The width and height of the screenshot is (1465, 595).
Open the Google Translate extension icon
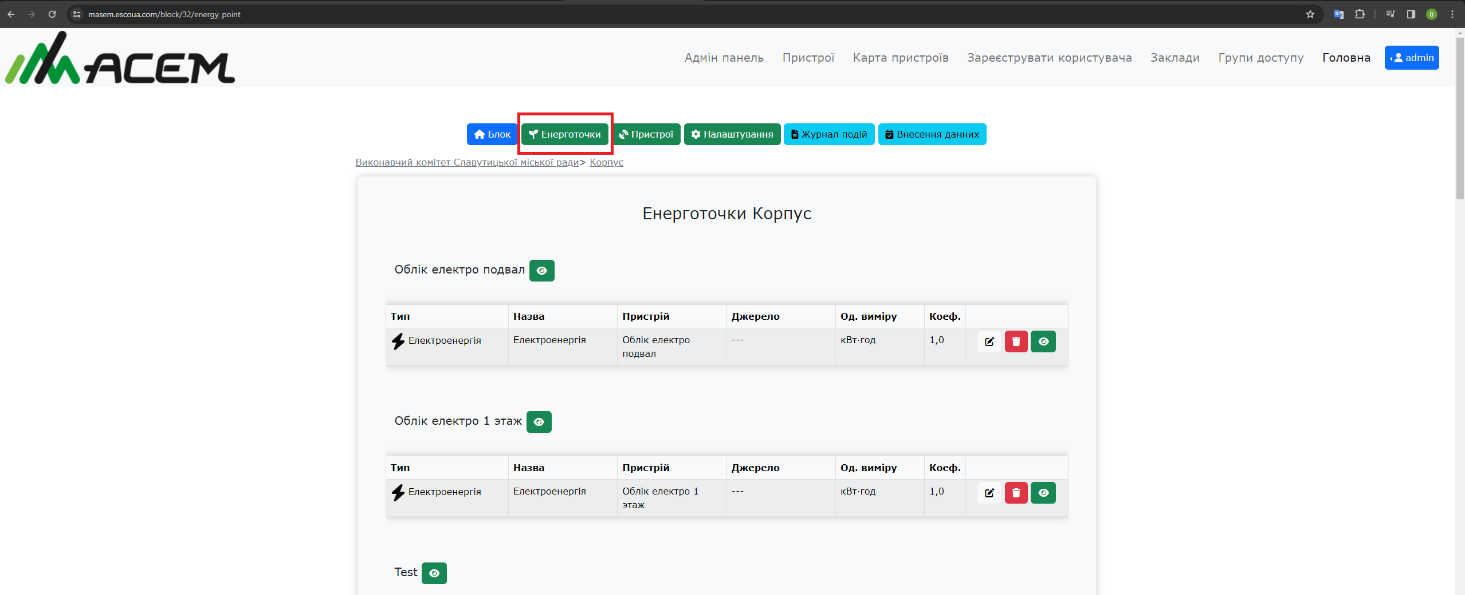[1338, 14]
